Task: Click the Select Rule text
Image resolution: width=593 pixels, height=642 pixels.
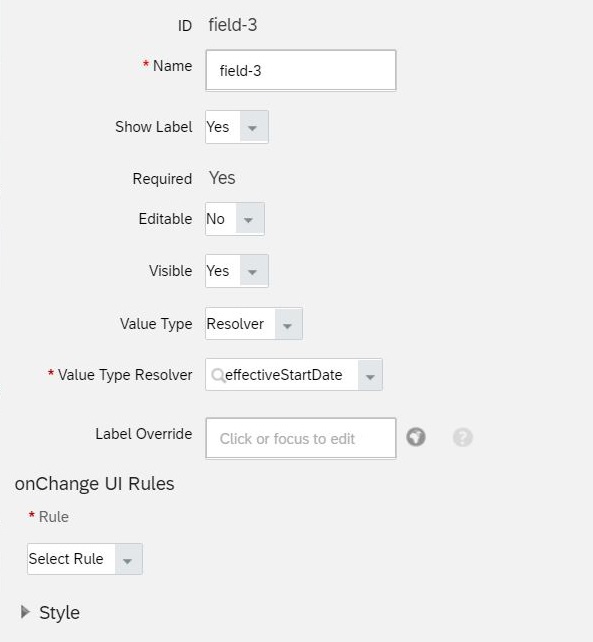Action: 66,559
